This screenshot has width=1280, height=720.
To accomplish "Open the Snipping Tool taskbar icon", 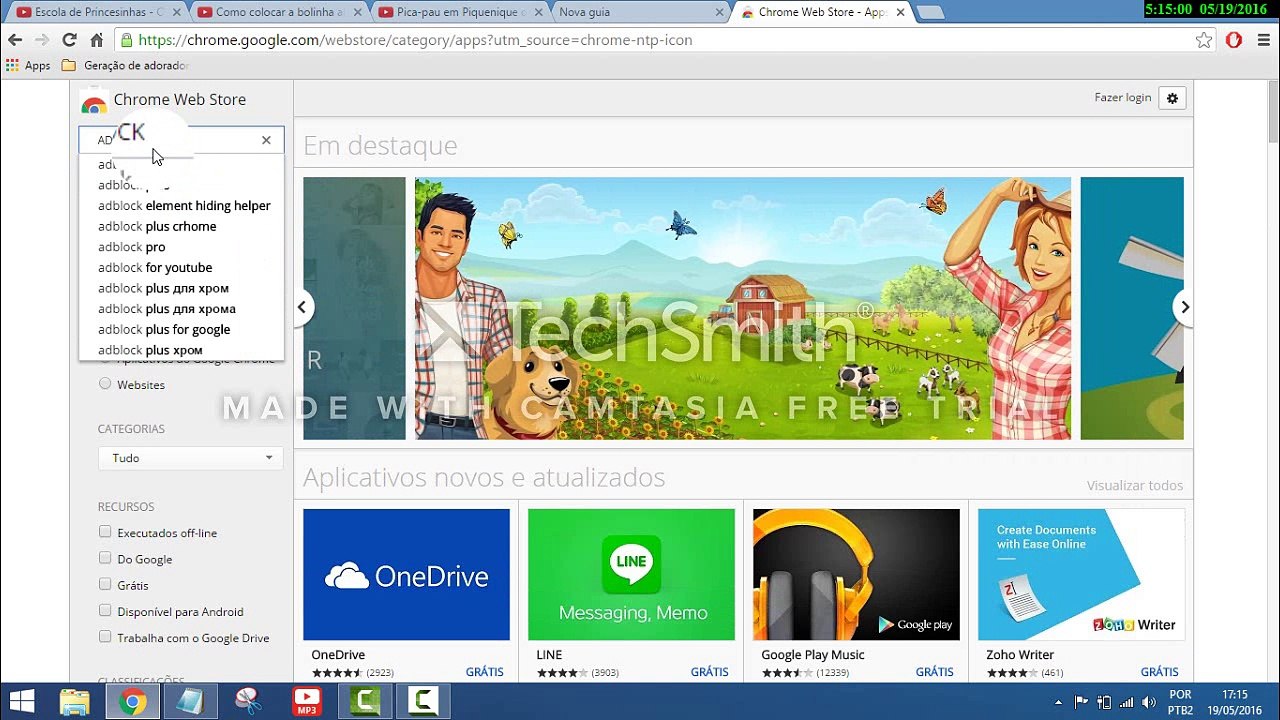I will [x=247, y=701].
